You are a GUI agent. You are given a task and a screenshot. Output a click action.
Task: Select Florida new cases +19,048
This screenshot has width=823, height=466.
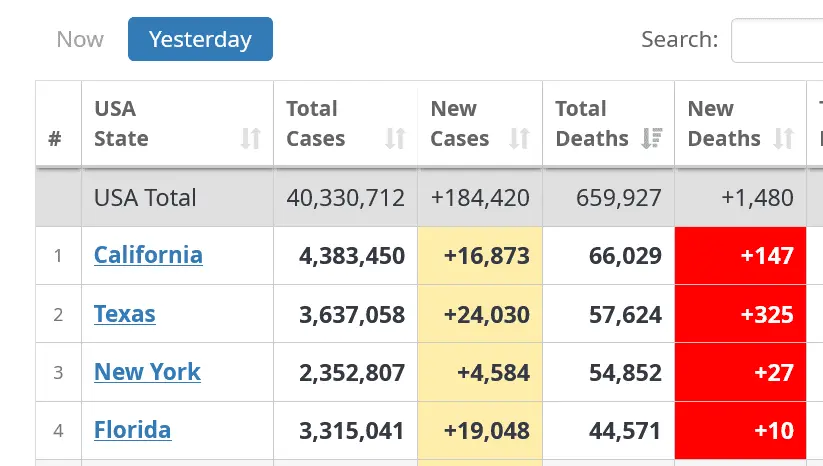point(487,431)
